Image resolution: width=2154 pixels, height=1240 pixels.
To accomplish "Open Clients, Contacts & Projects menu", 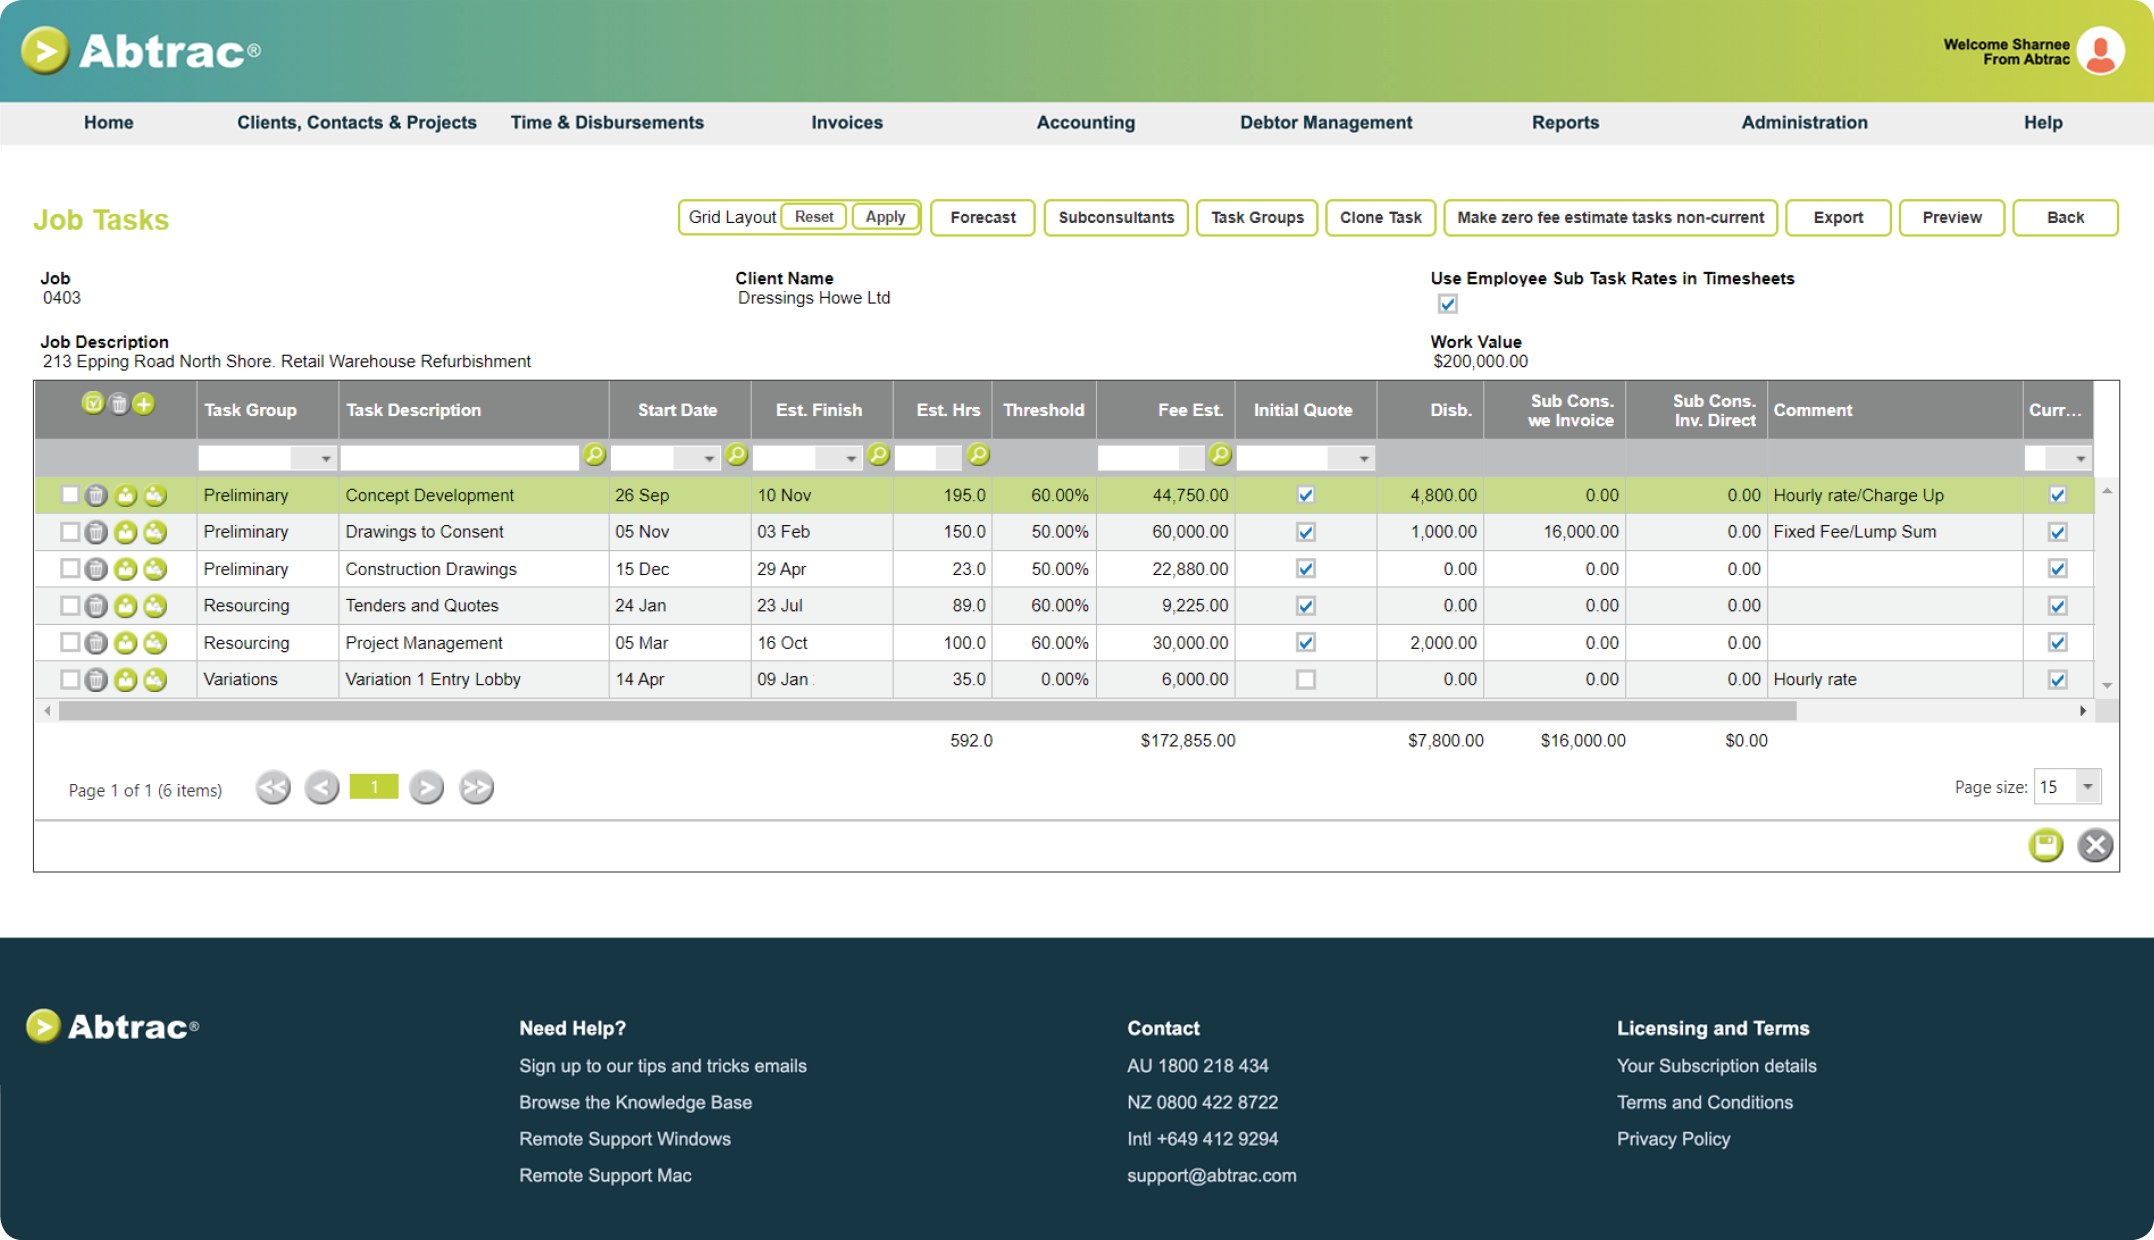I will coord(357,123).
